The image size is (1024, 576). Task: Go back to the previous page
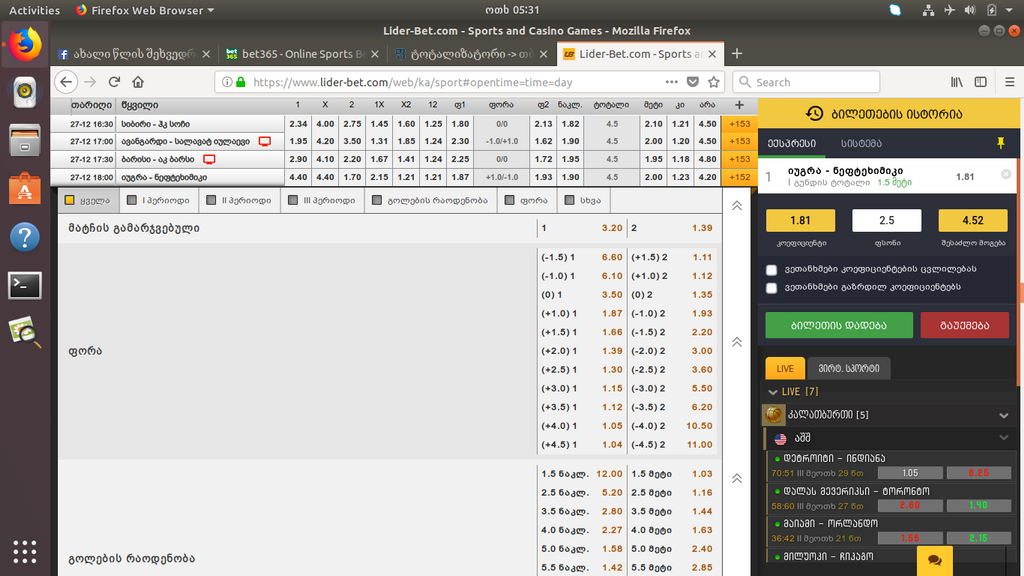coord(66,82)
